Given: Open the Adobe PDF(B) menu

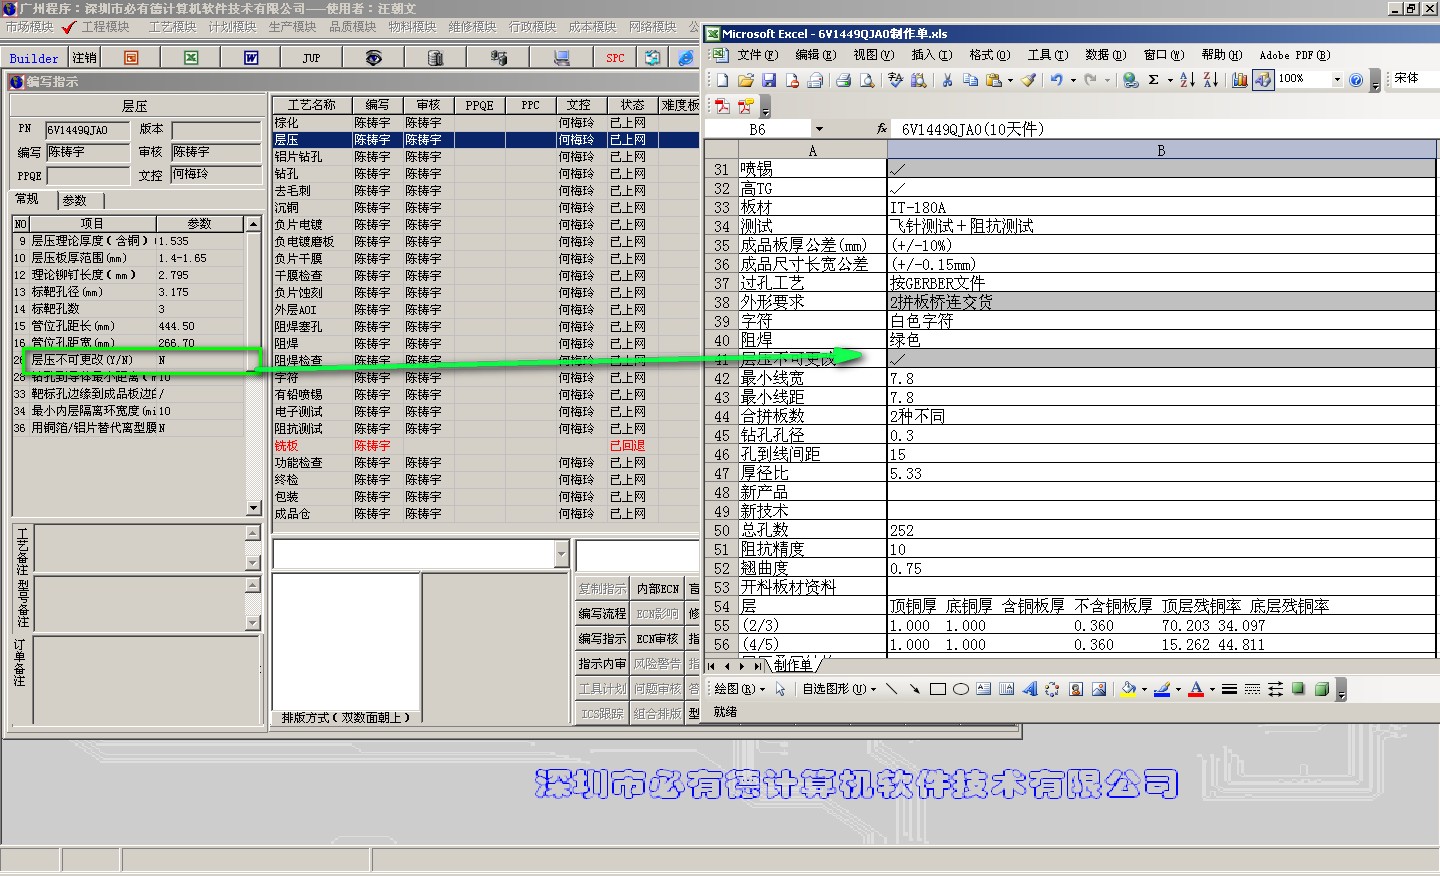Looking at the screenshot, I should 1295,55.
